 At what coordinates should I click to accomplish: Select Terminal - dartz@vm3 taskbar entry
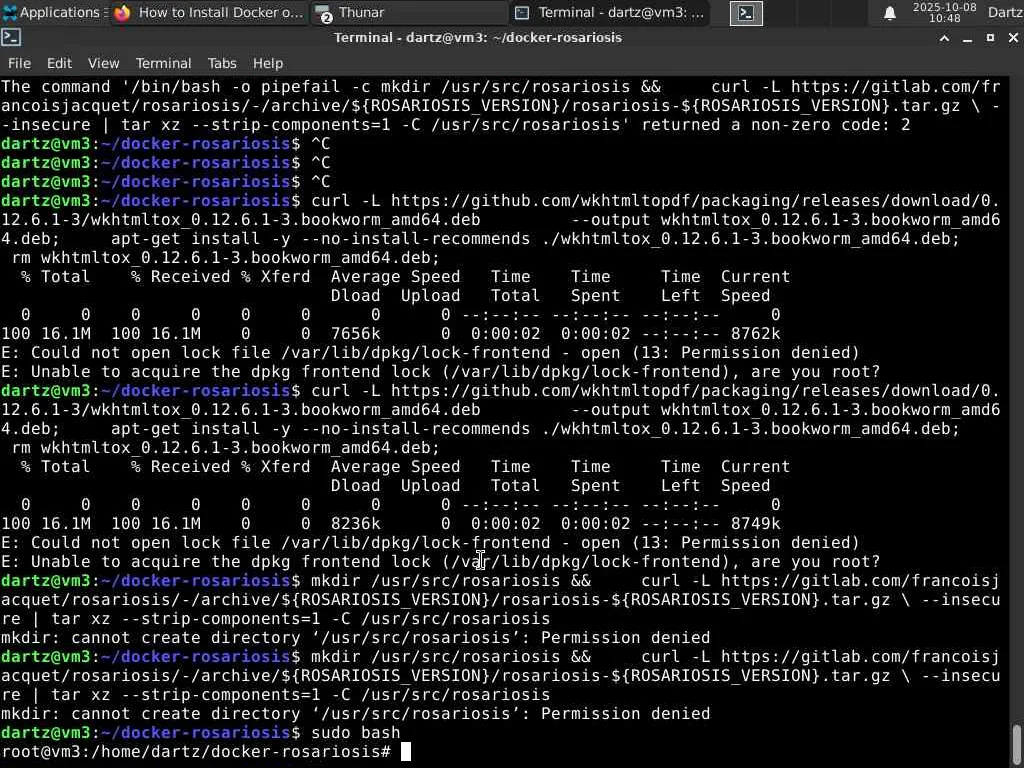[609, 12]
